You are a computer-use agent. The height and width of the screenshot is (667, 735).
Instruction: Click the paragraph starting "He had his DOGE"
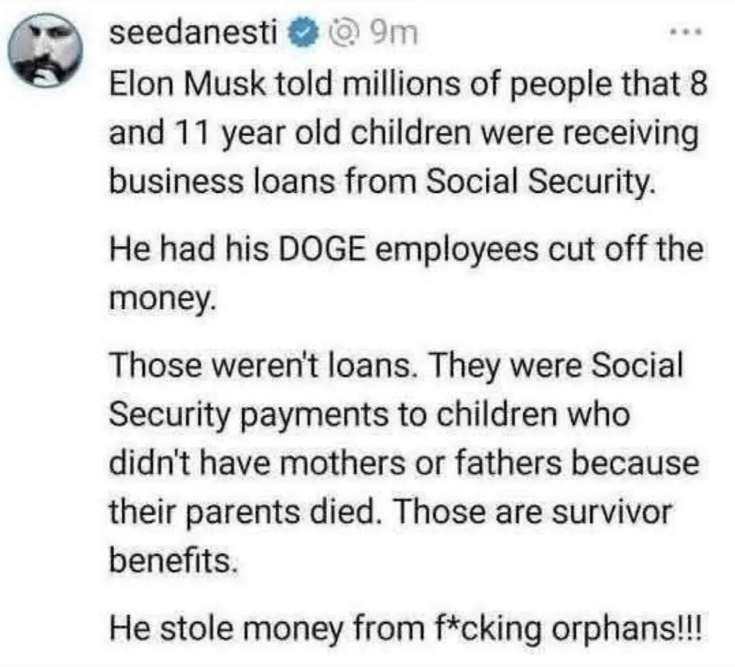pyautogui.click(x=406, y=273)
